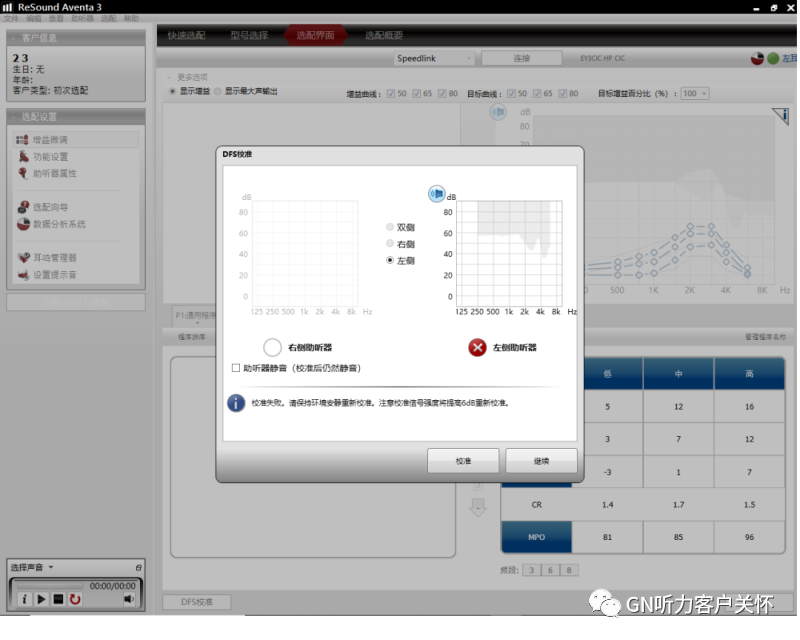Click the red loop icon in sound player

pos(75,599)
